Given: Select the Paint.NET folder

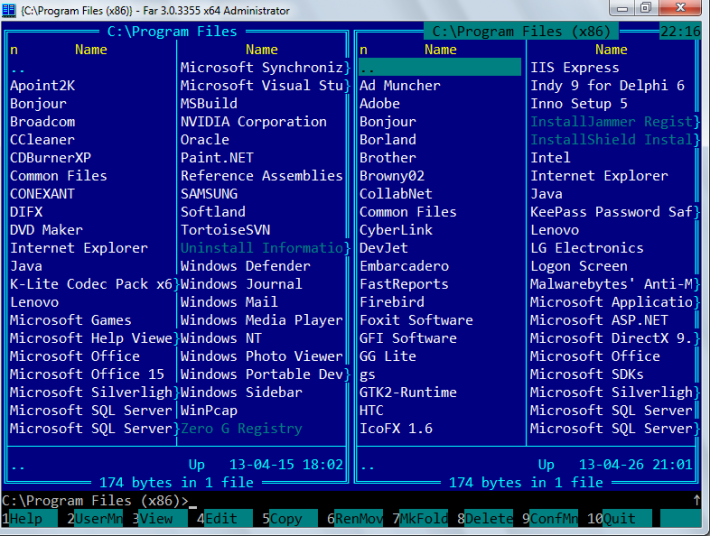Looking at the screenshot, I should [217, 158].
